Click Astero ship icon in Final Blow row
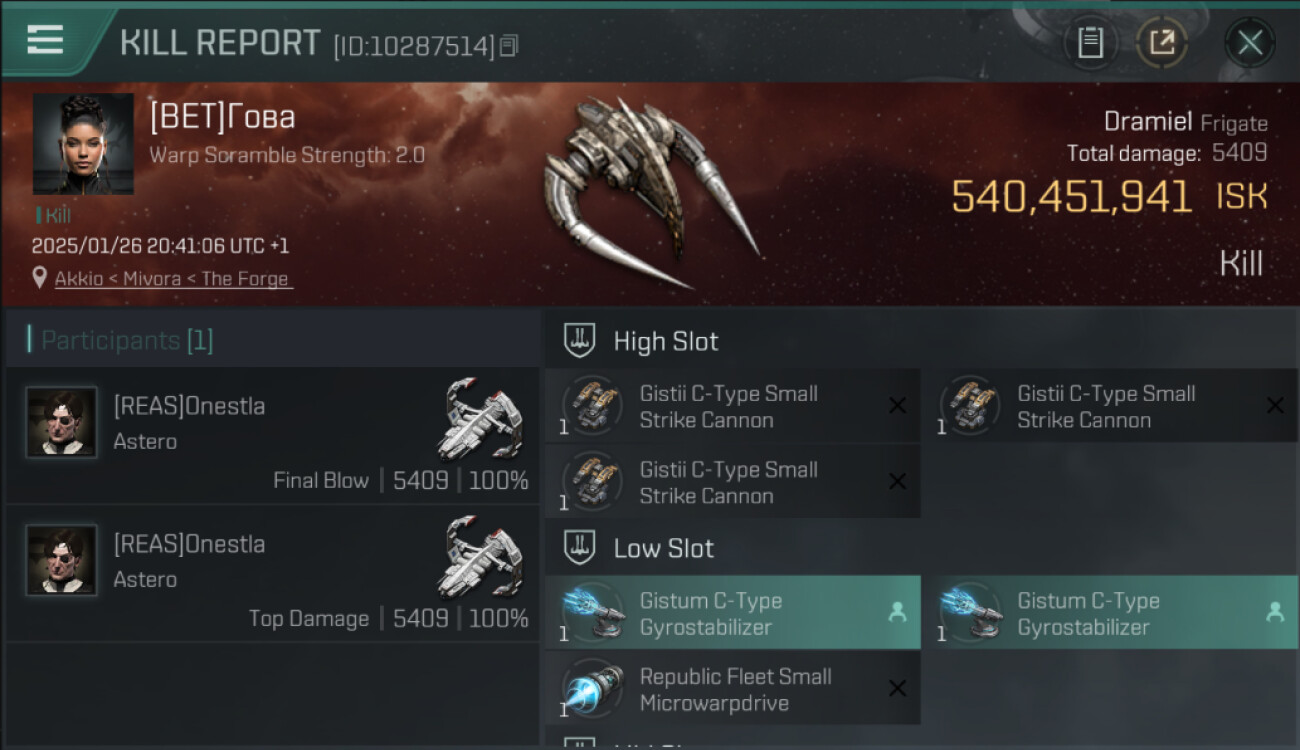Screen dimensions: 1300x750 click(482, 417)
